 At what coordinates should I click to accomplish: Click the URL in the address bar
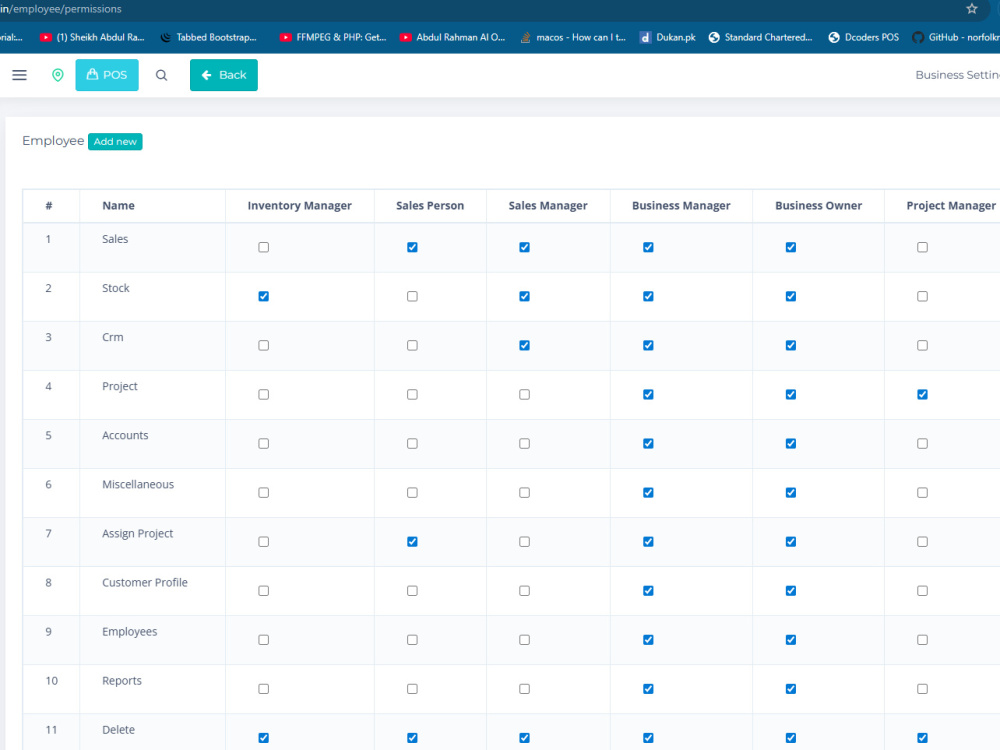click(61, 9)
